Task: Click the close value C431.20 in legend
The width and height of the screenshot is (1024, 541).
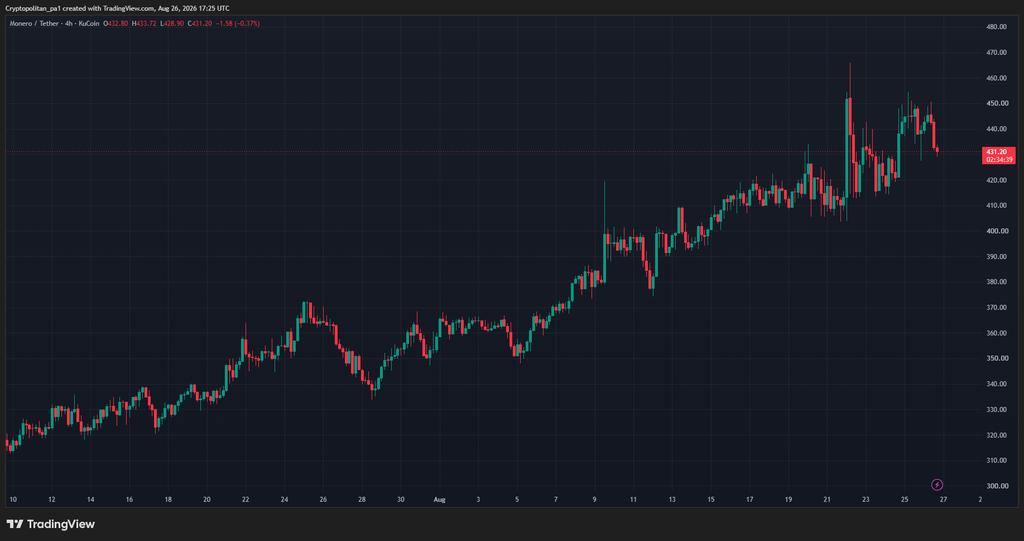Action: (199, 24)
